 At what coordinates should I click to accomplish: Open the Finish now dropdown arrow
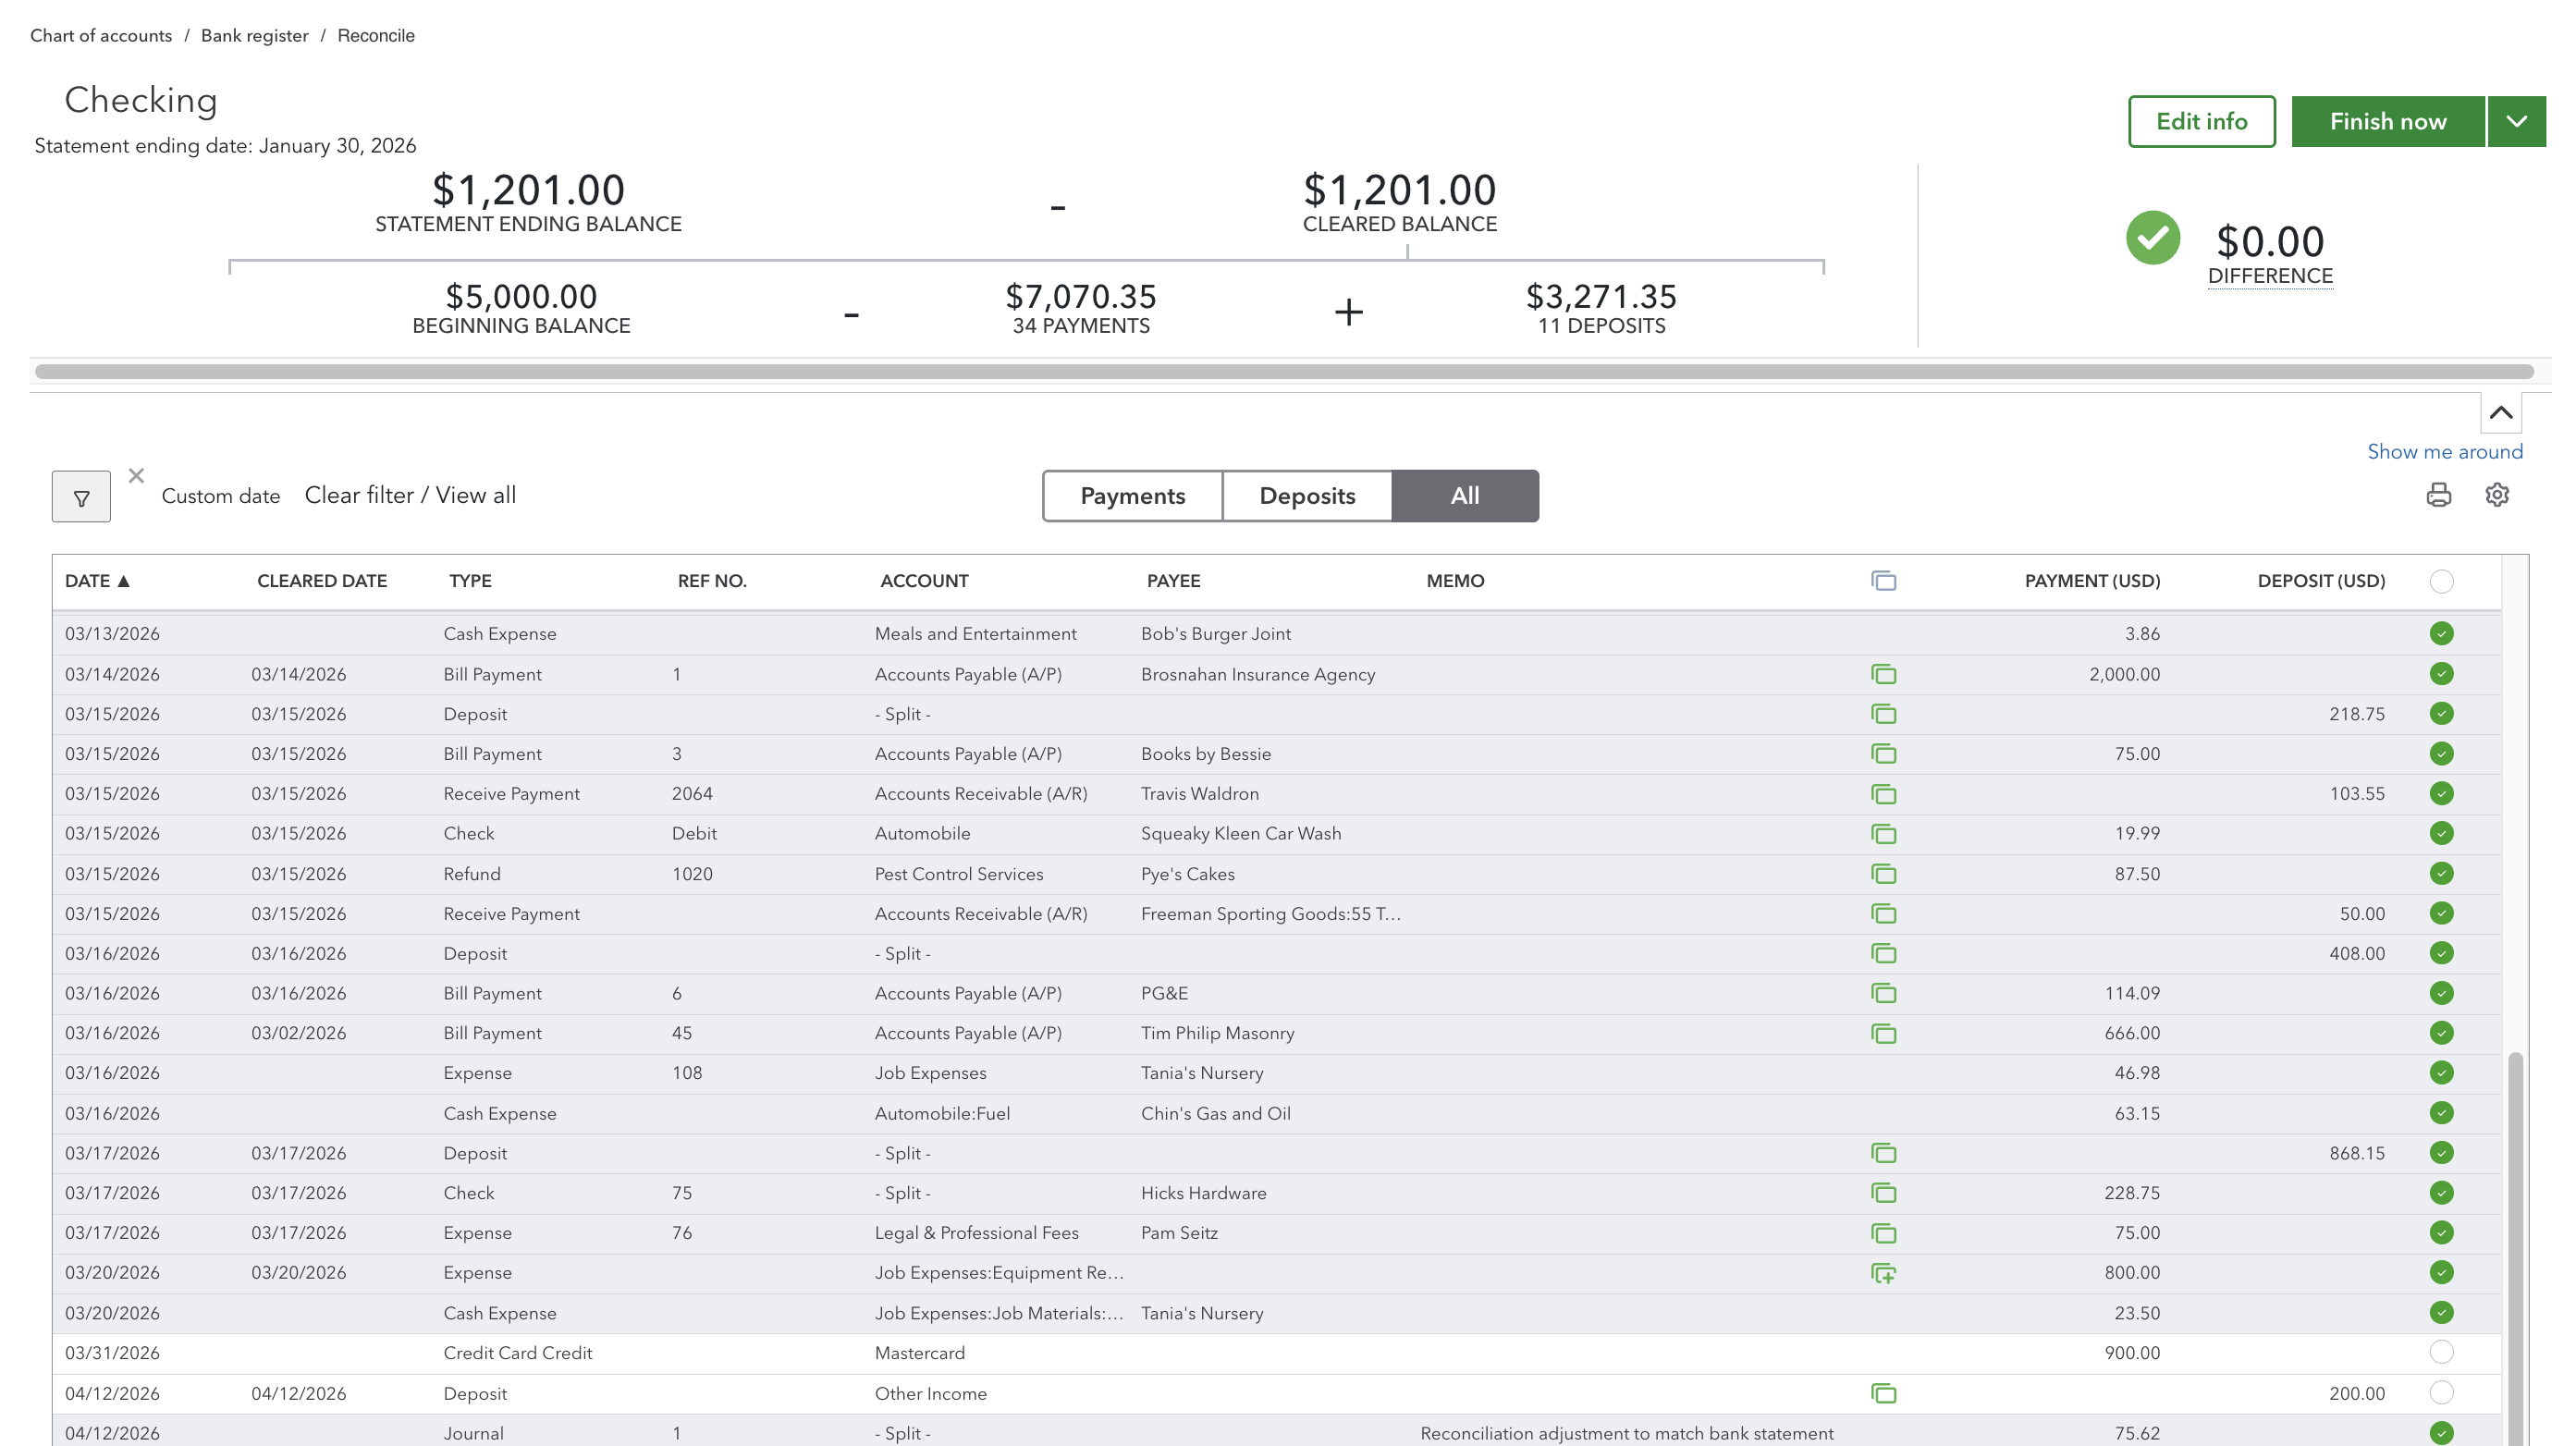click(2516, 122)
